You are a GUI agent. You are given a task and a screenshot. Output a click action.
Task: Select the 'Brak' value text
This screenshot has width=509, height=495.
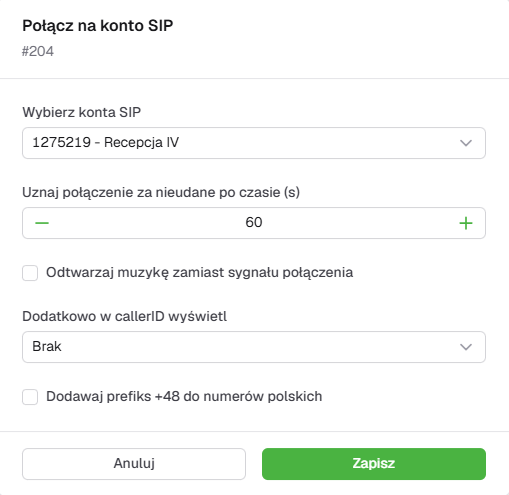47,347
